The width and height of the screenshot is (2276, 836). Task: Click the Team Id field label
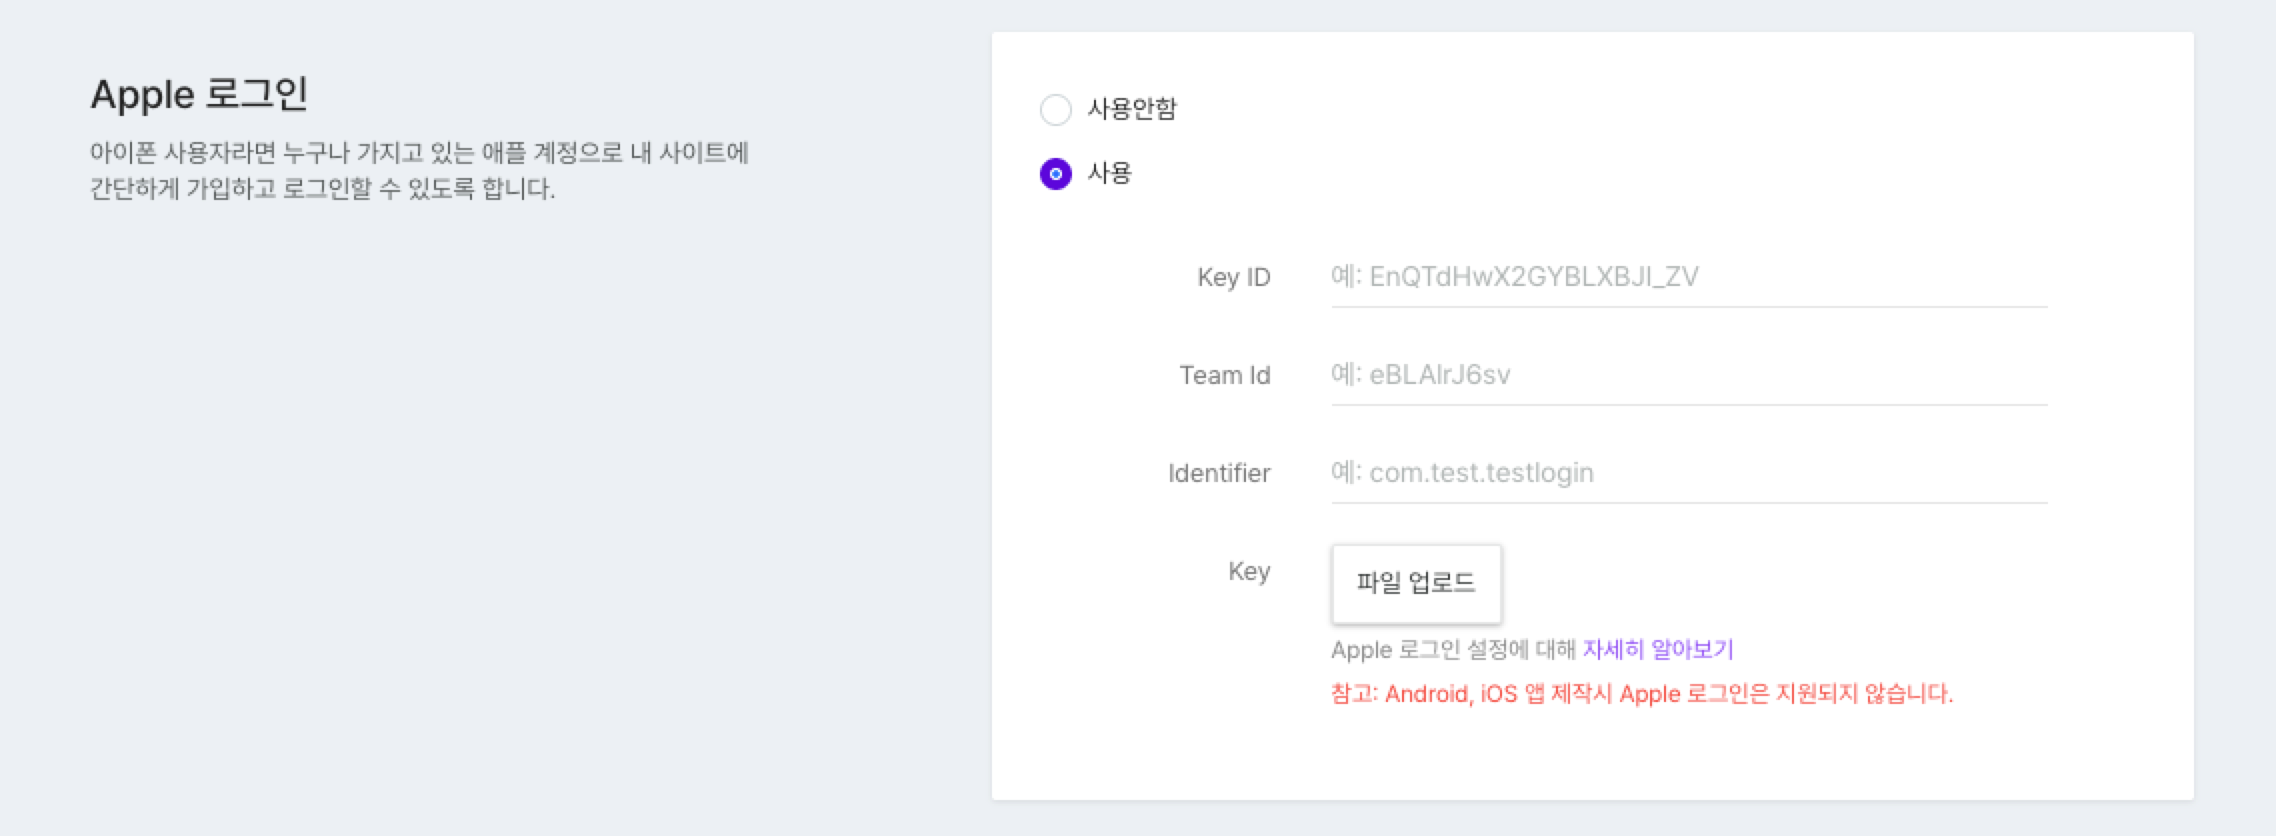pos(1224,375)
